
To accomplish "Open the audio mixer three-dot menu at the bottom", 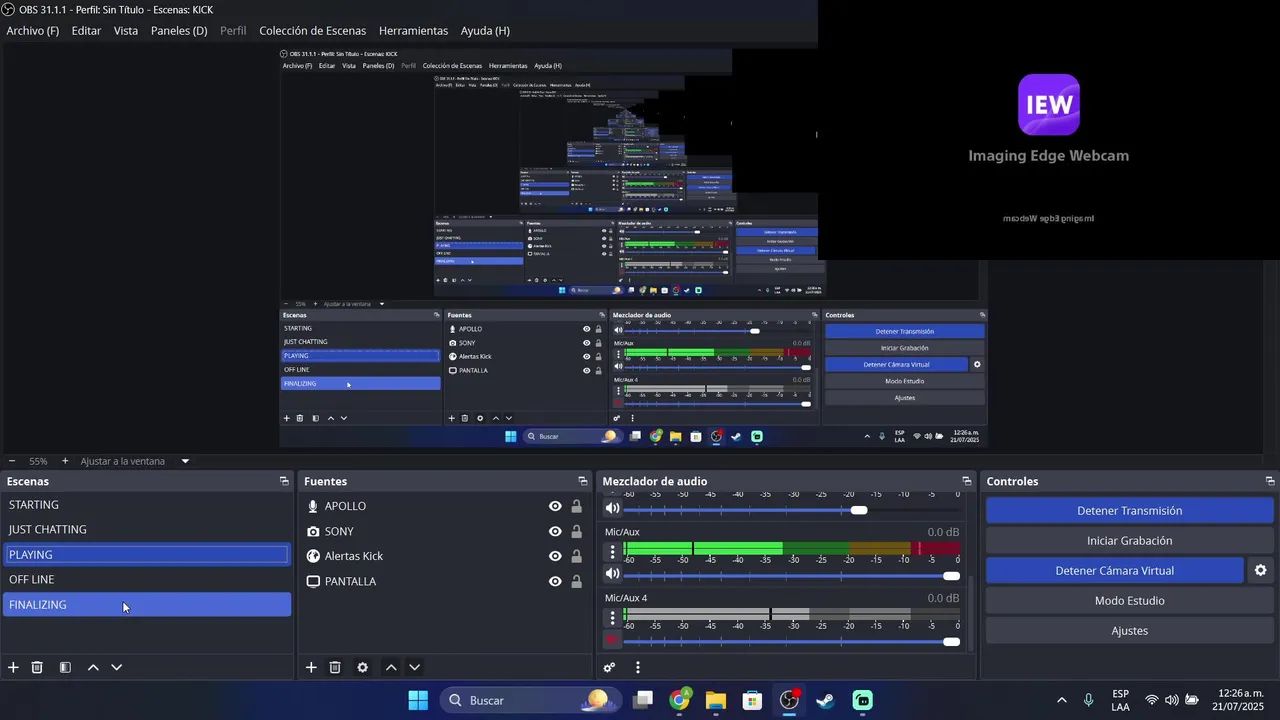I will coord(637,667).
